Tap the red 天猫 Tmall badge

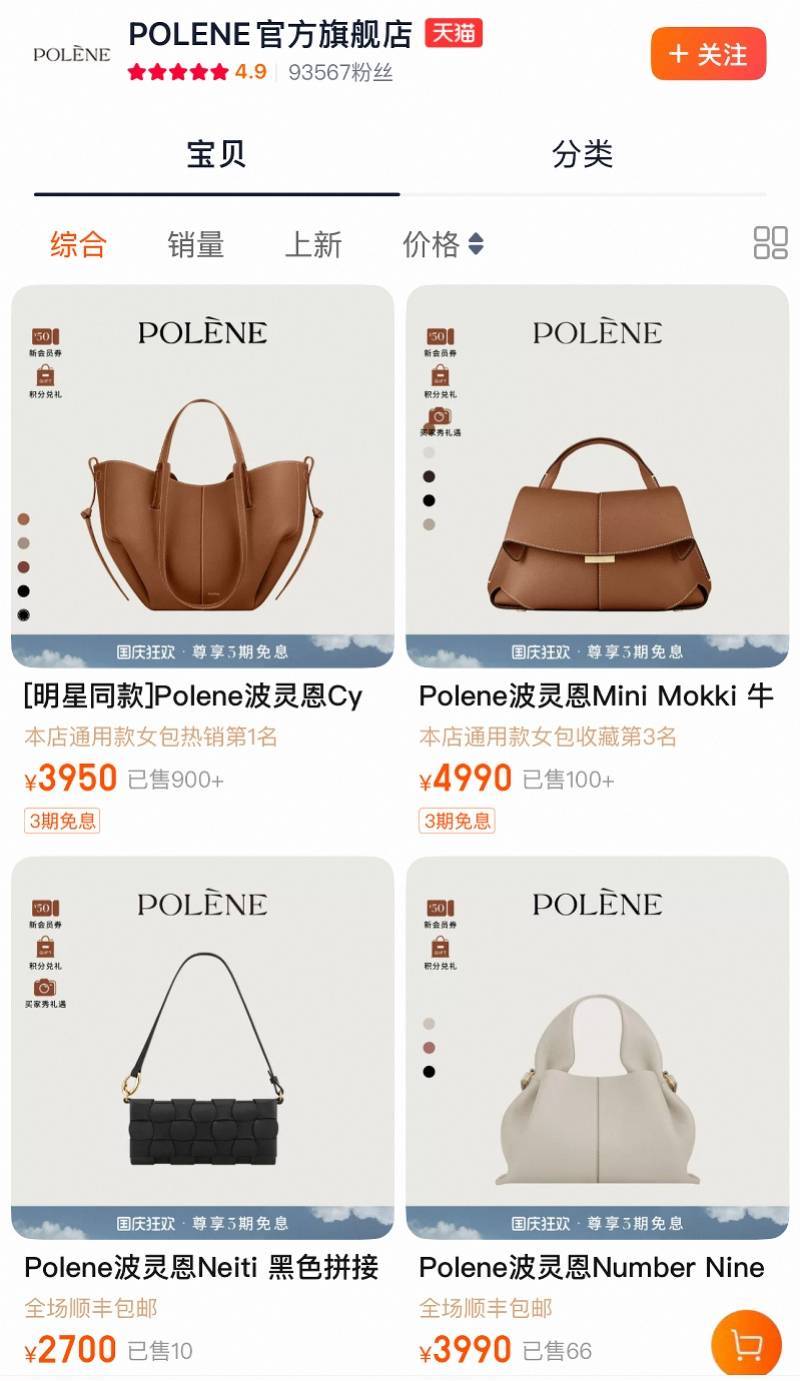(x=454, y=33)
